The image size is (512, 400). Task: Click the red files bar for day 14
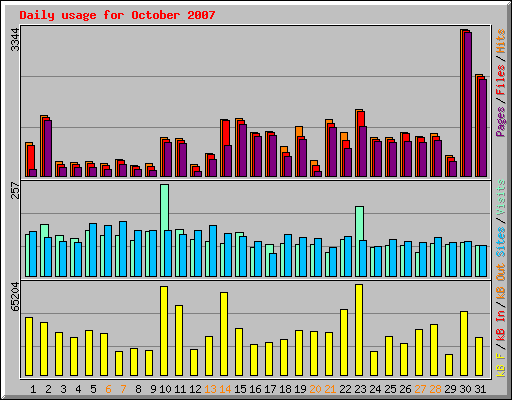coord(226,133)
